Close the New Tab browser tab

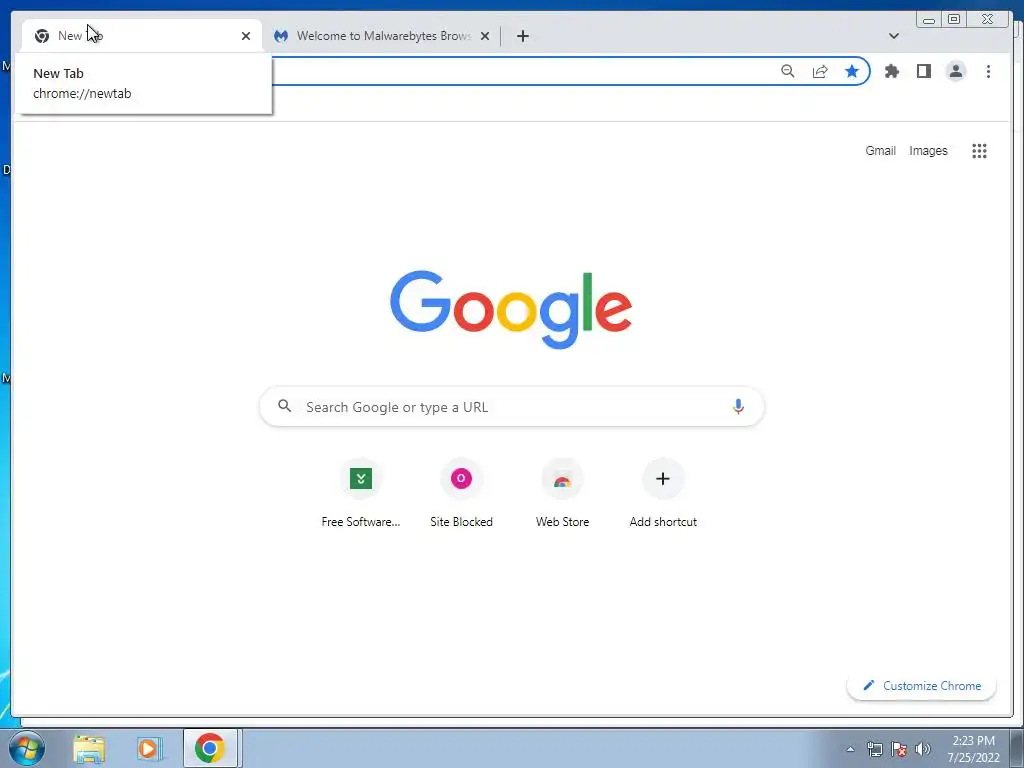[x=246, y=36]
